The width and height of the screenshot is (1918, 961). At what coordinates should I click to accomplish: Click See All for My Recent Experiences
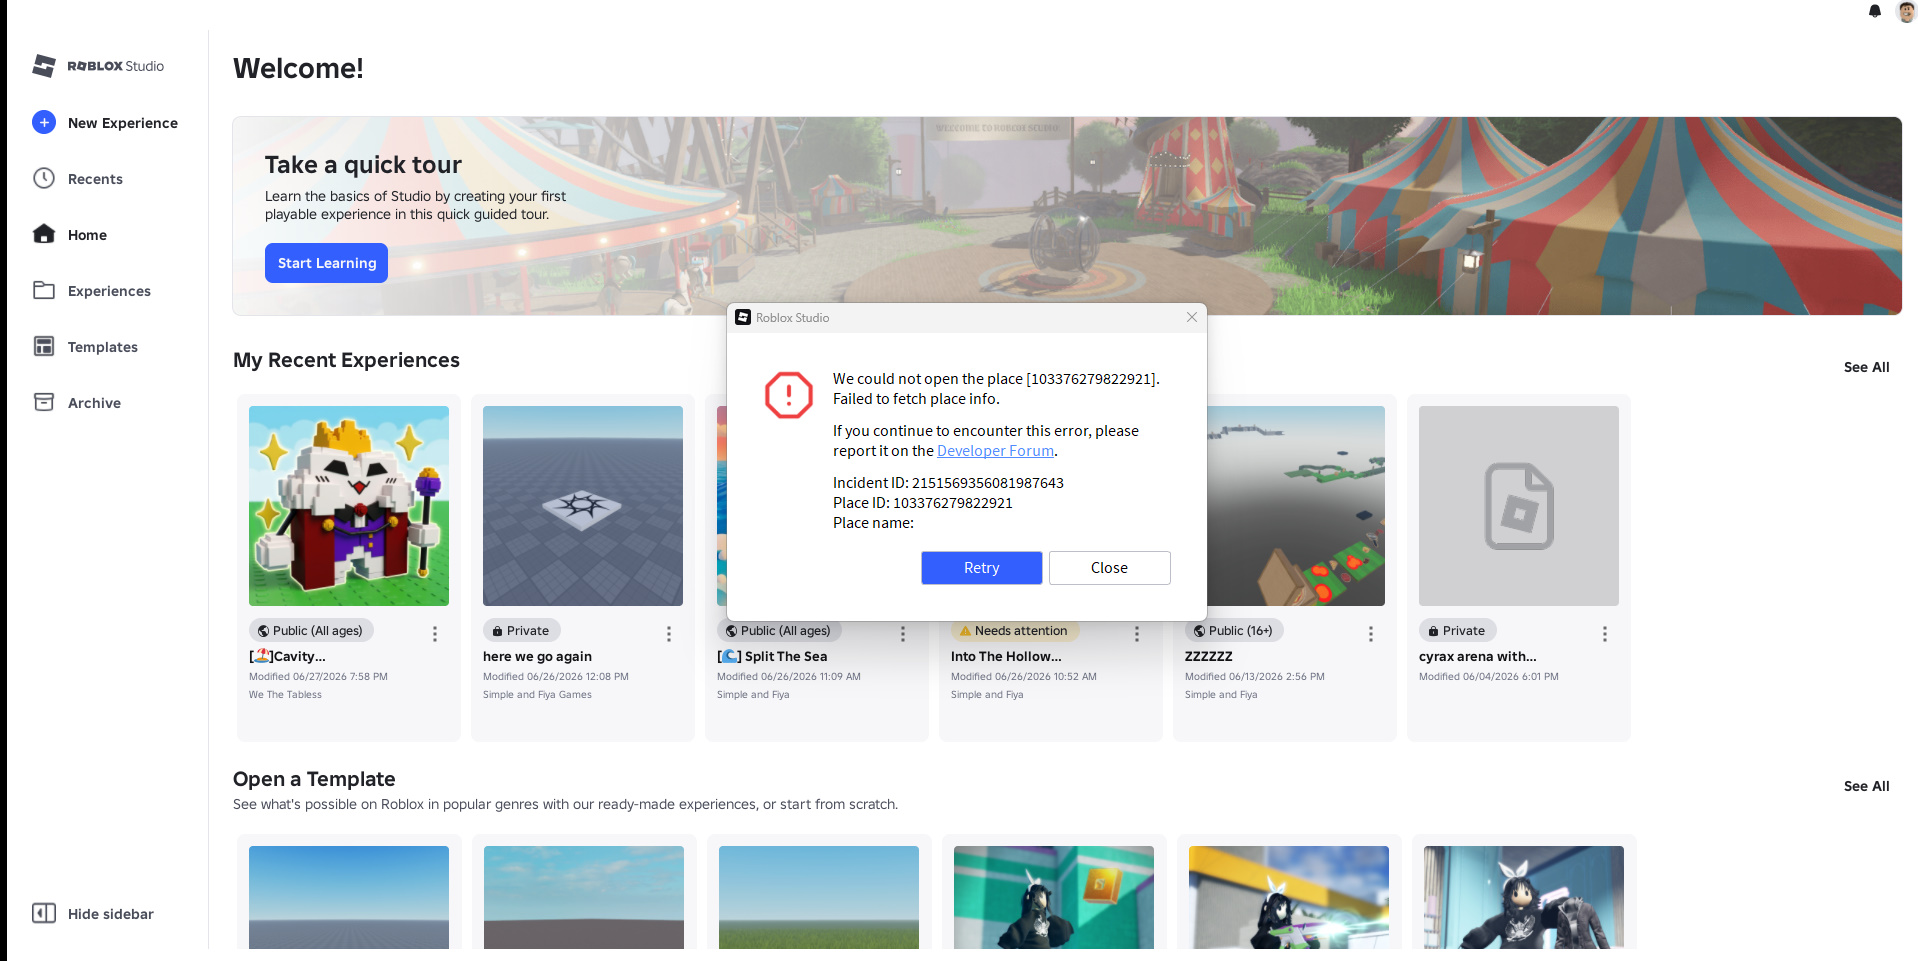pos(1866,367)
